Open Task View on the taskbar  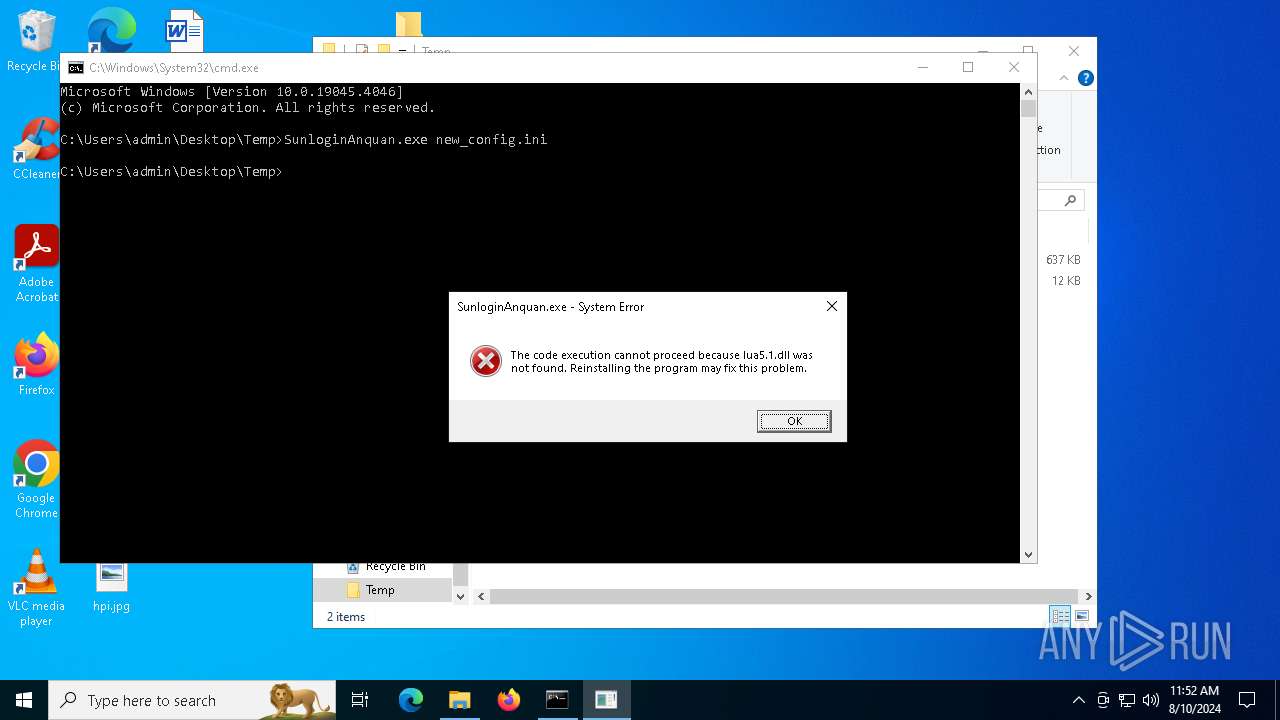pyautogui.click(x=360, y=700)
